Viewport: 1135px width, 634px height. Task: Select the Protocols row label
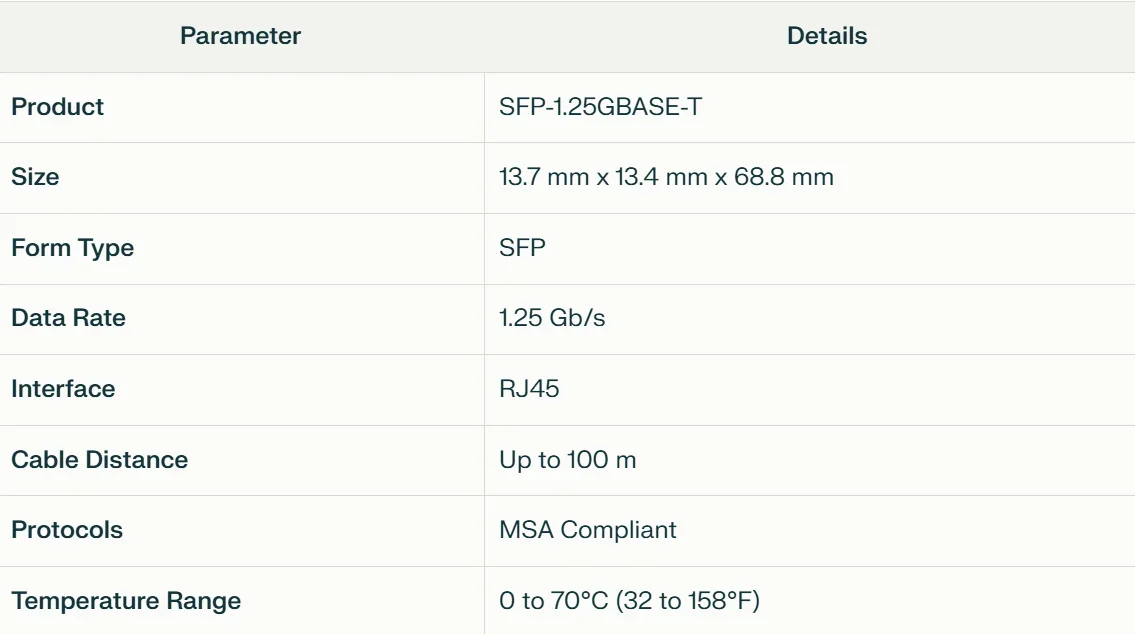pyautogui.click(x=67, y=531)
